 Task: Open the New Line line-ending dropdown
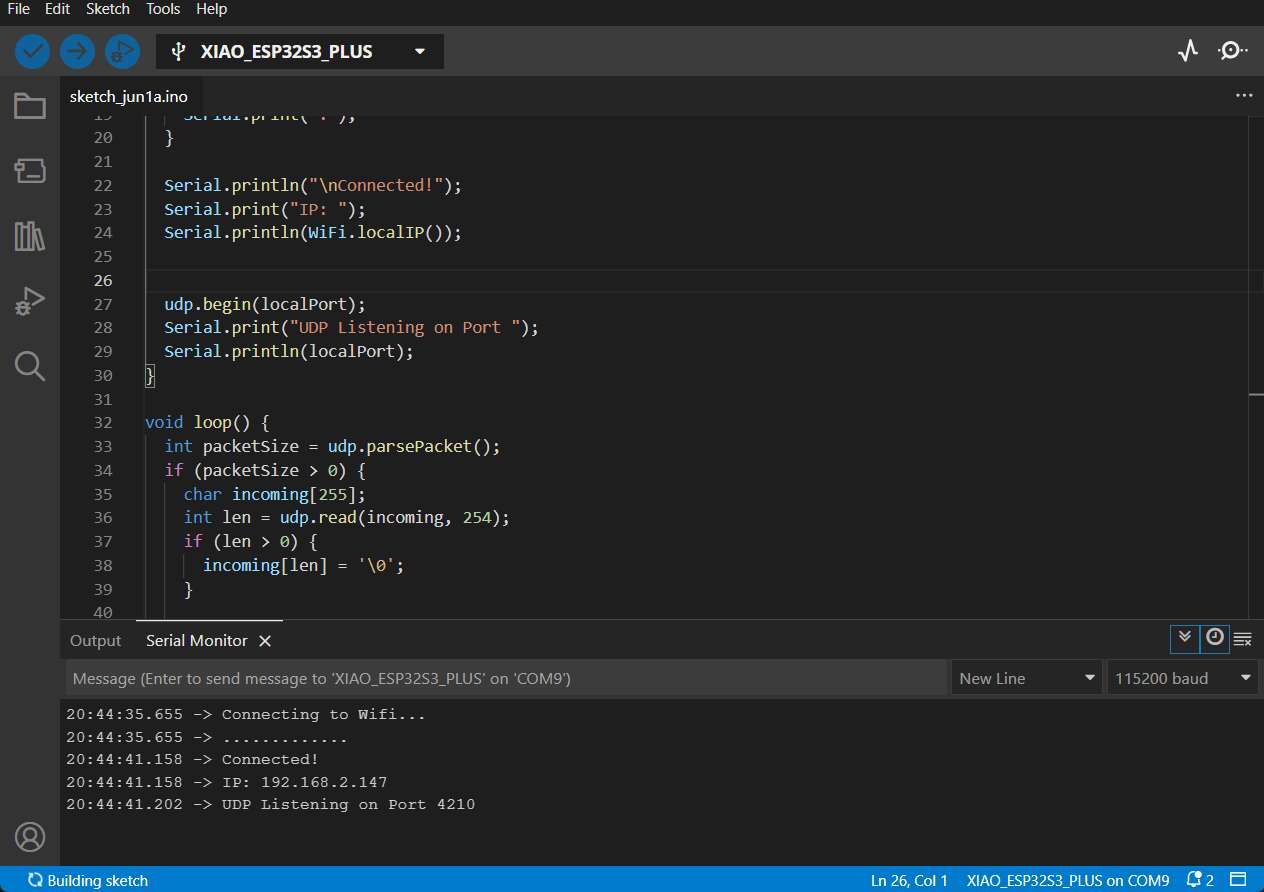pyautogui.click(x=1026, y=678)
